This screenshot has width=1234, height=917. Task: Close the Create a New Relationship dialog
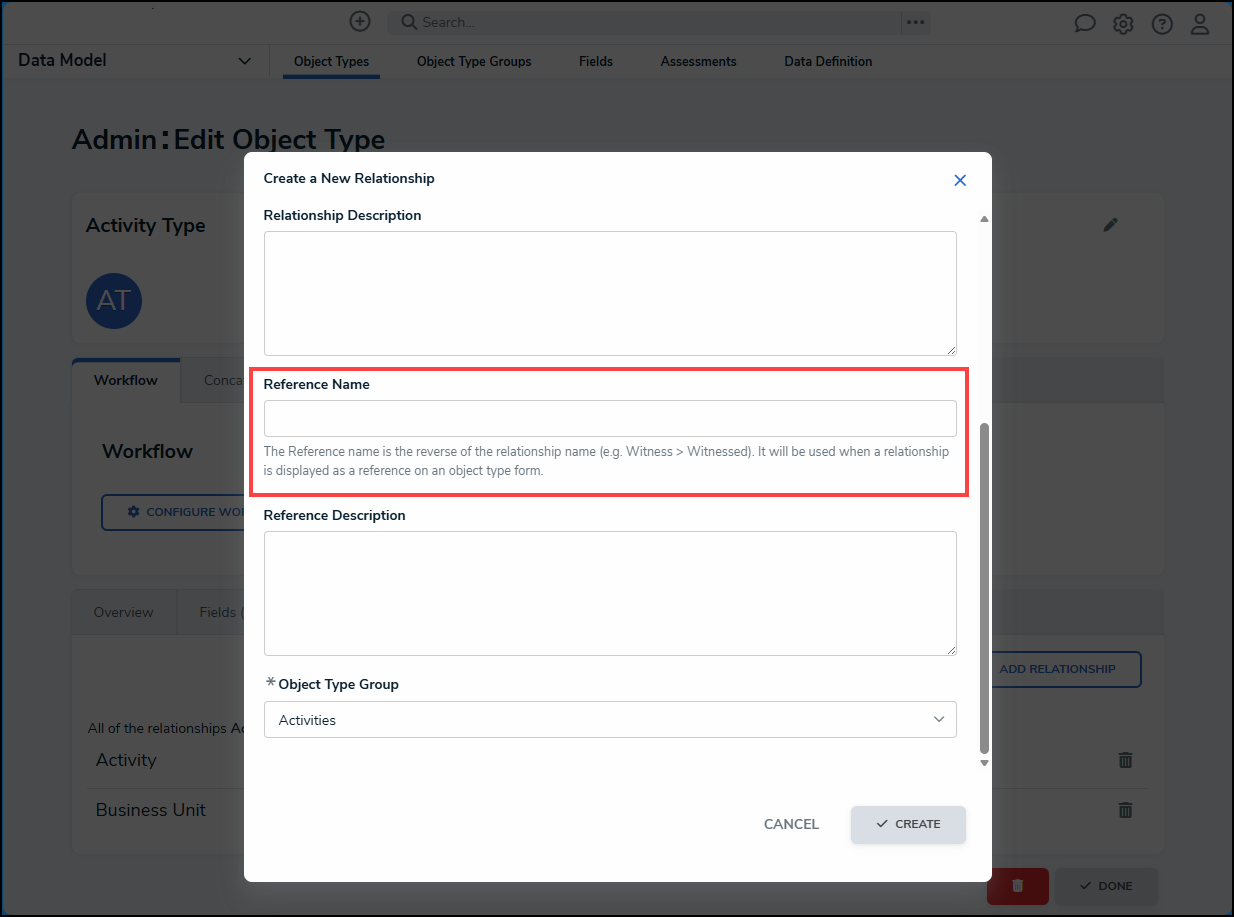[960, 180]
